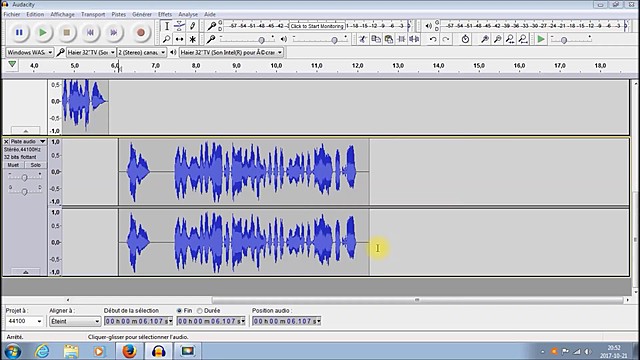Skip to end of the project

(114, 32)
